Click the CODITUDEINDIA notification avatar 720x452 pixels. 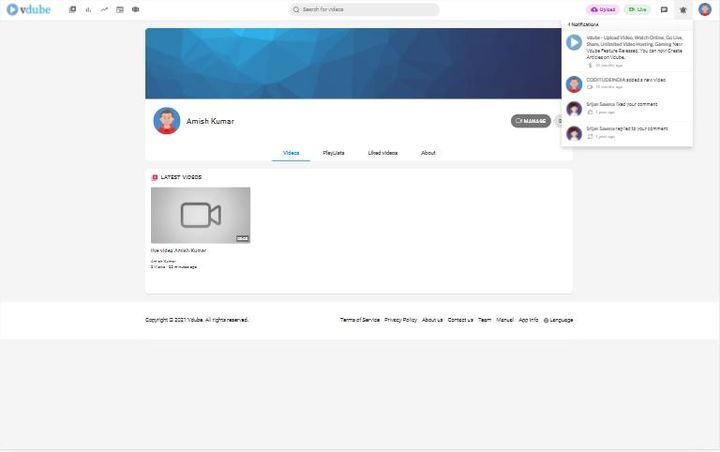click(x=574, y=84)
